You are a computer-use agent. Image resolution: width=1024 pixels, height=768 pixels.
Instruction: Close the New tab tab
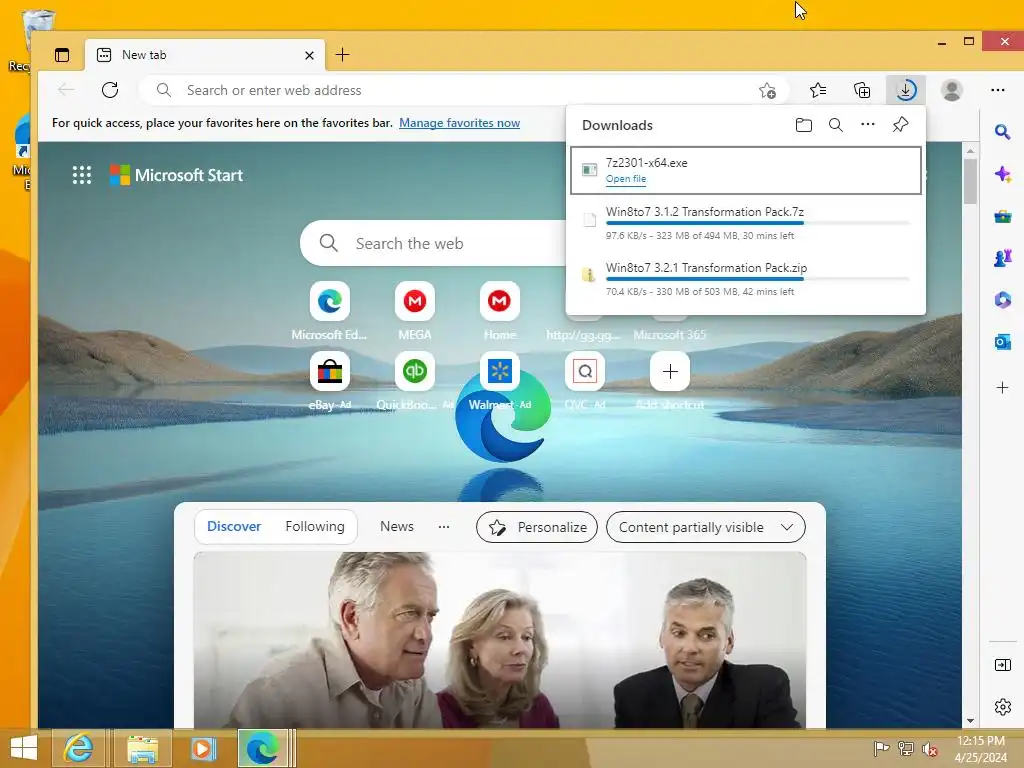(x=310, y=56)
